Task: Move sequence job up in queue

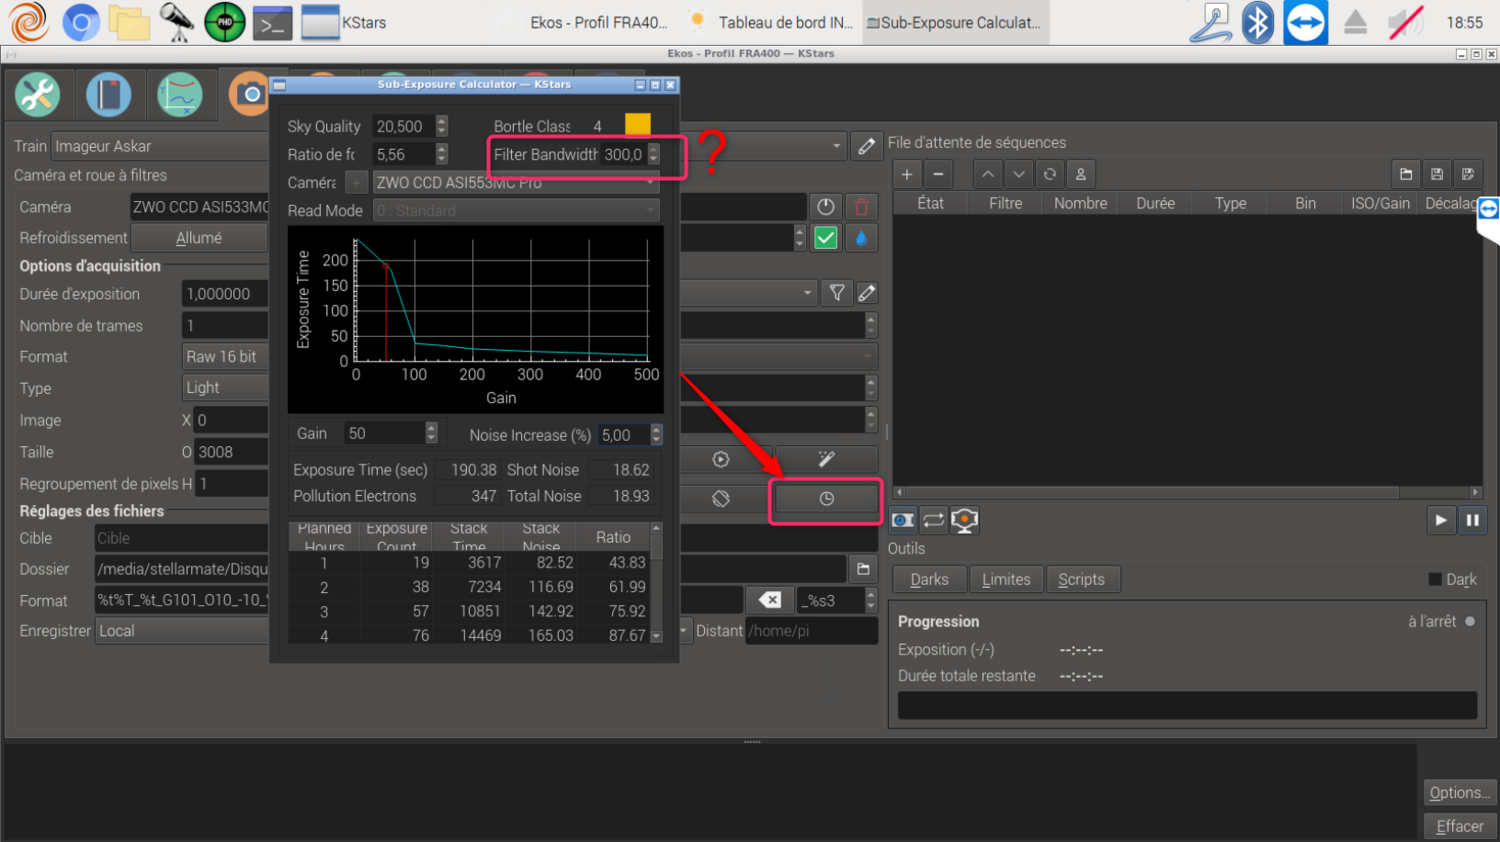Action: [988, 174]
